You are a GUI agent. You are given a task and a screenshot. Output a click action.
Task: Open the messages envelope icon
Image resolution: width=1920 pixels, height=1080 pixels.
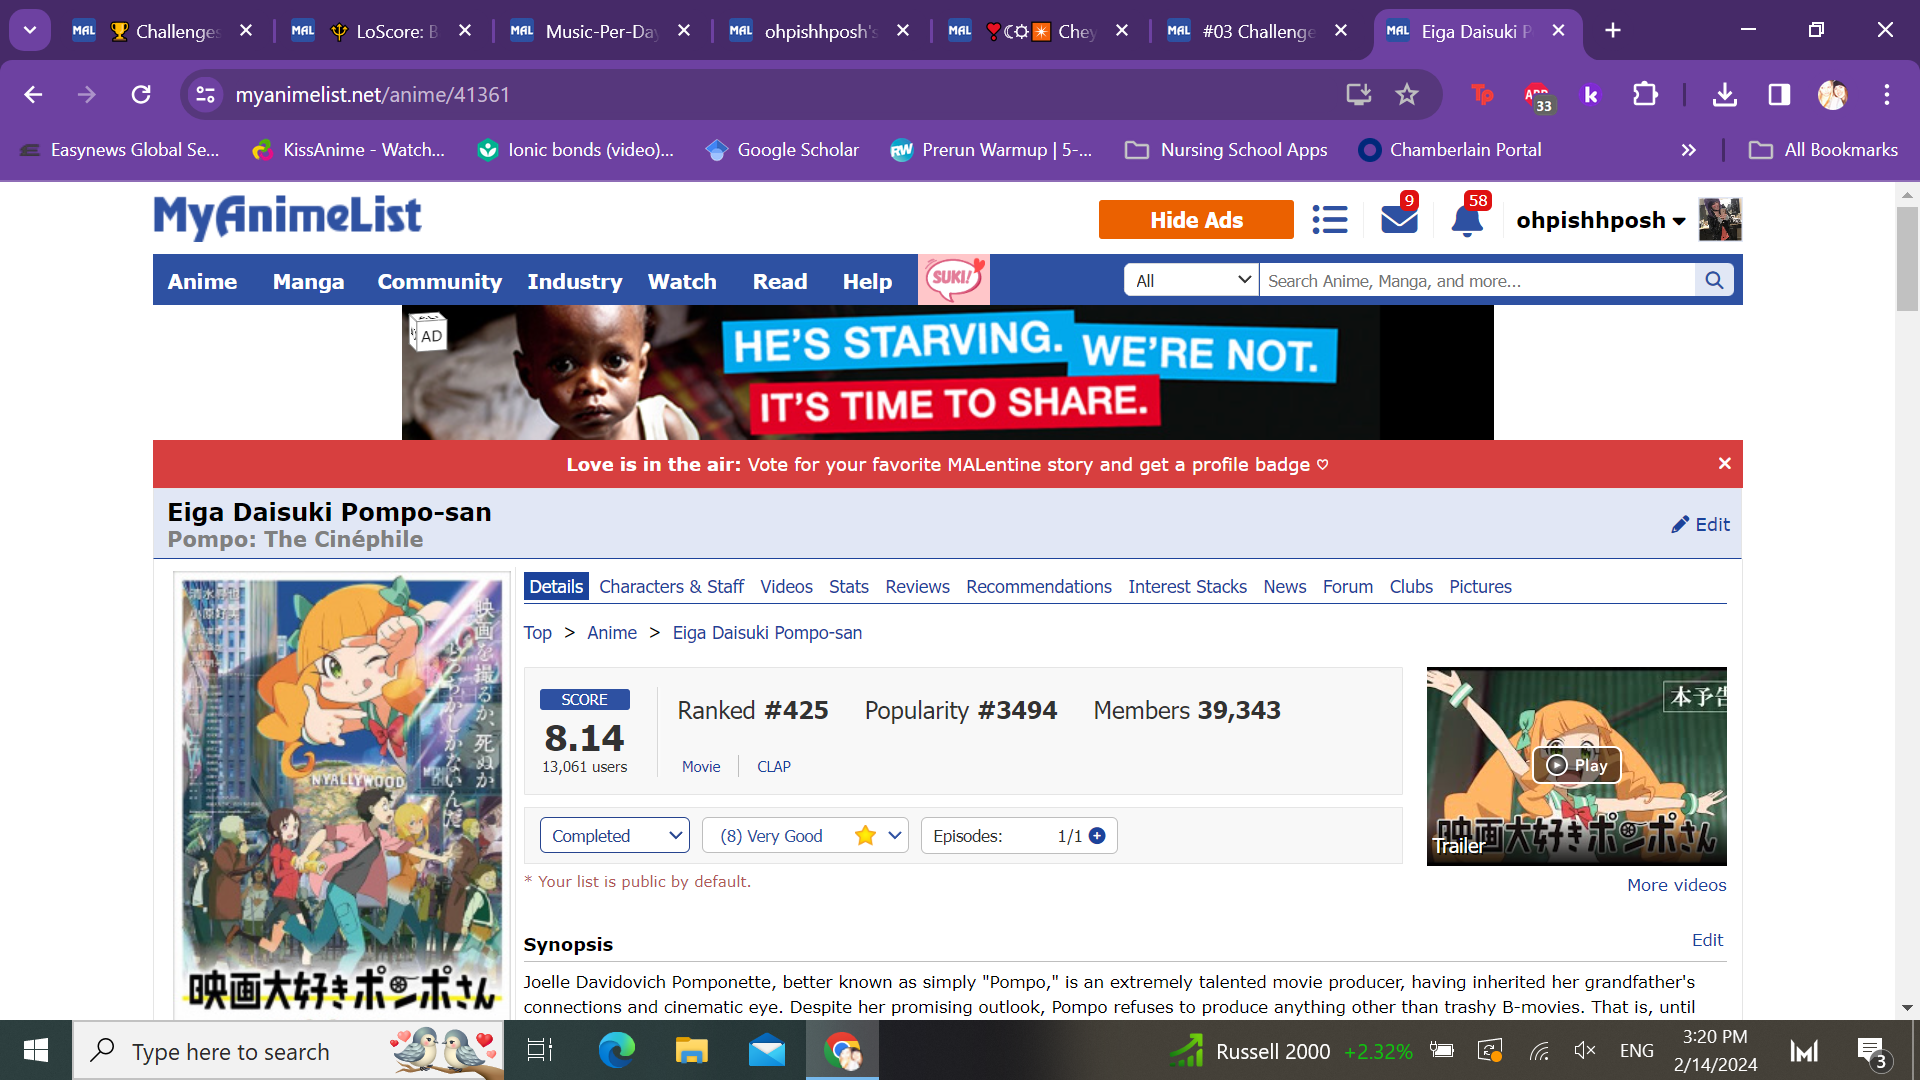point(1398,219)
